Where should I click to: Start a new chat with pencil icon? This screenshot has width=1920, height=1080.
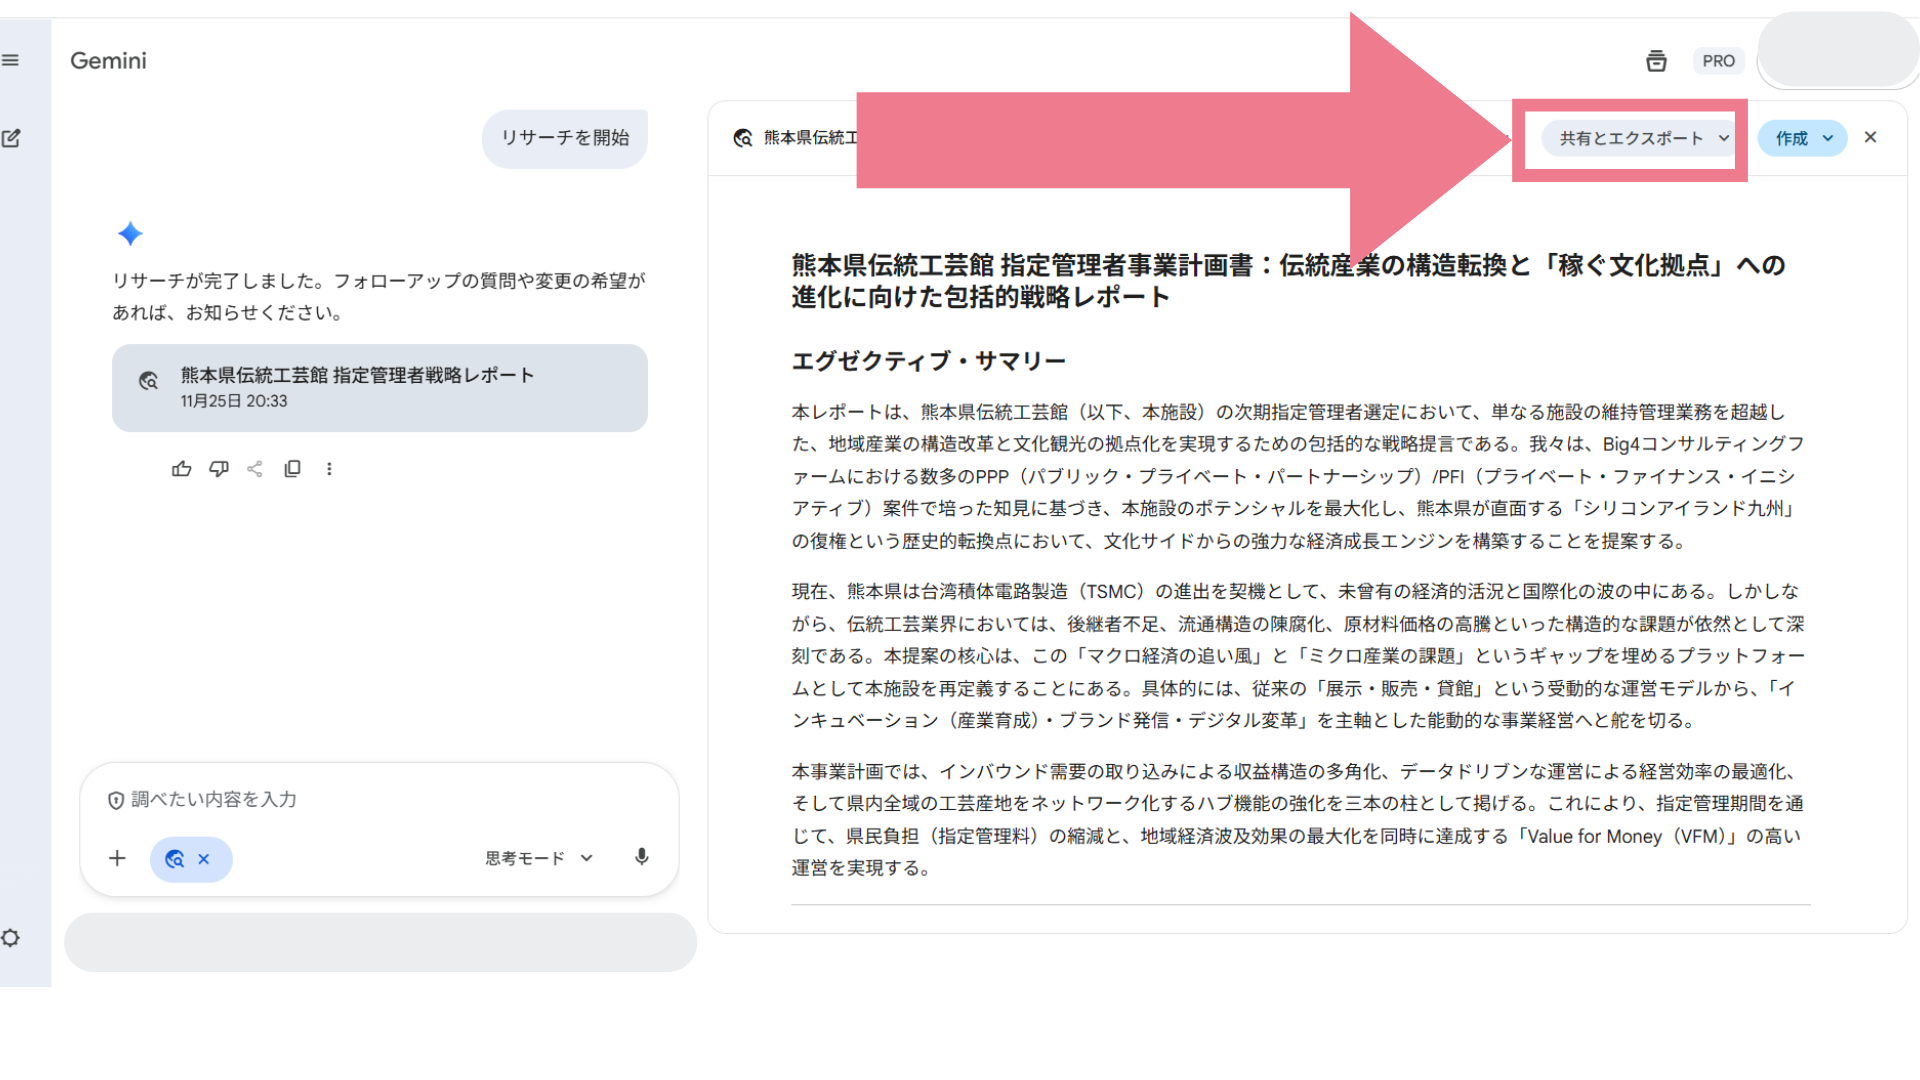pos(11,138)
